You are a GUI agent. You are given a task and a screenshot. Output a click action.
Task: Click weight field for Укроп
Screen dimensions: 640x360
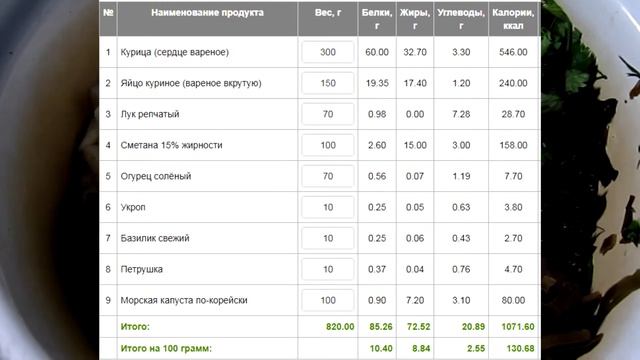[x=328, y=207]
